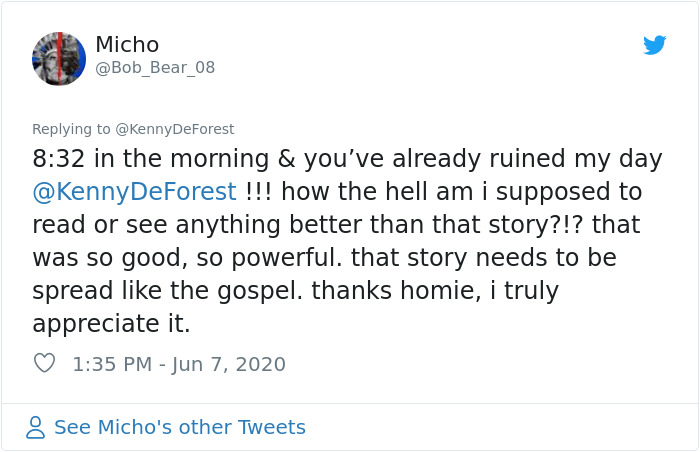Click the display name "Micho"
The height and width of the screenshot is (452, 700).
tap(127, 45)
